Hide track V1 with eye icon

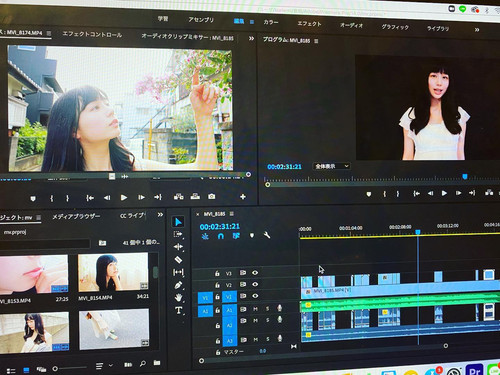(255, 296)
